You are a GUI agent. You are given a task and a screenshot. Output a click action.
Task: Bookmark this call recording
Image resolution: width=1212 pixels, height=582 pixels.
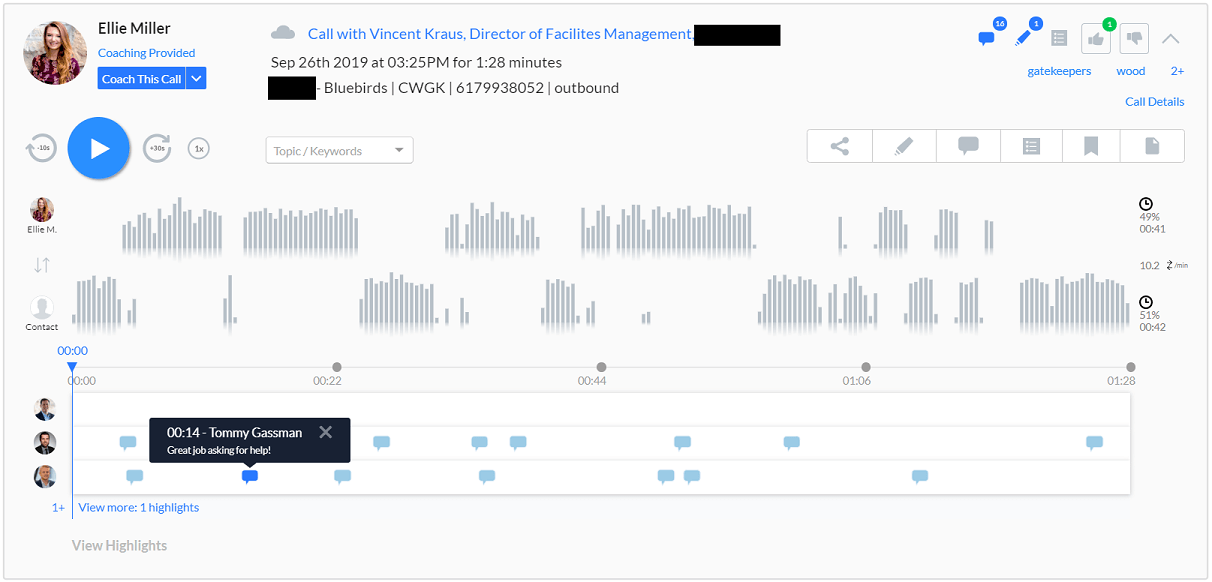(1090, 145)
